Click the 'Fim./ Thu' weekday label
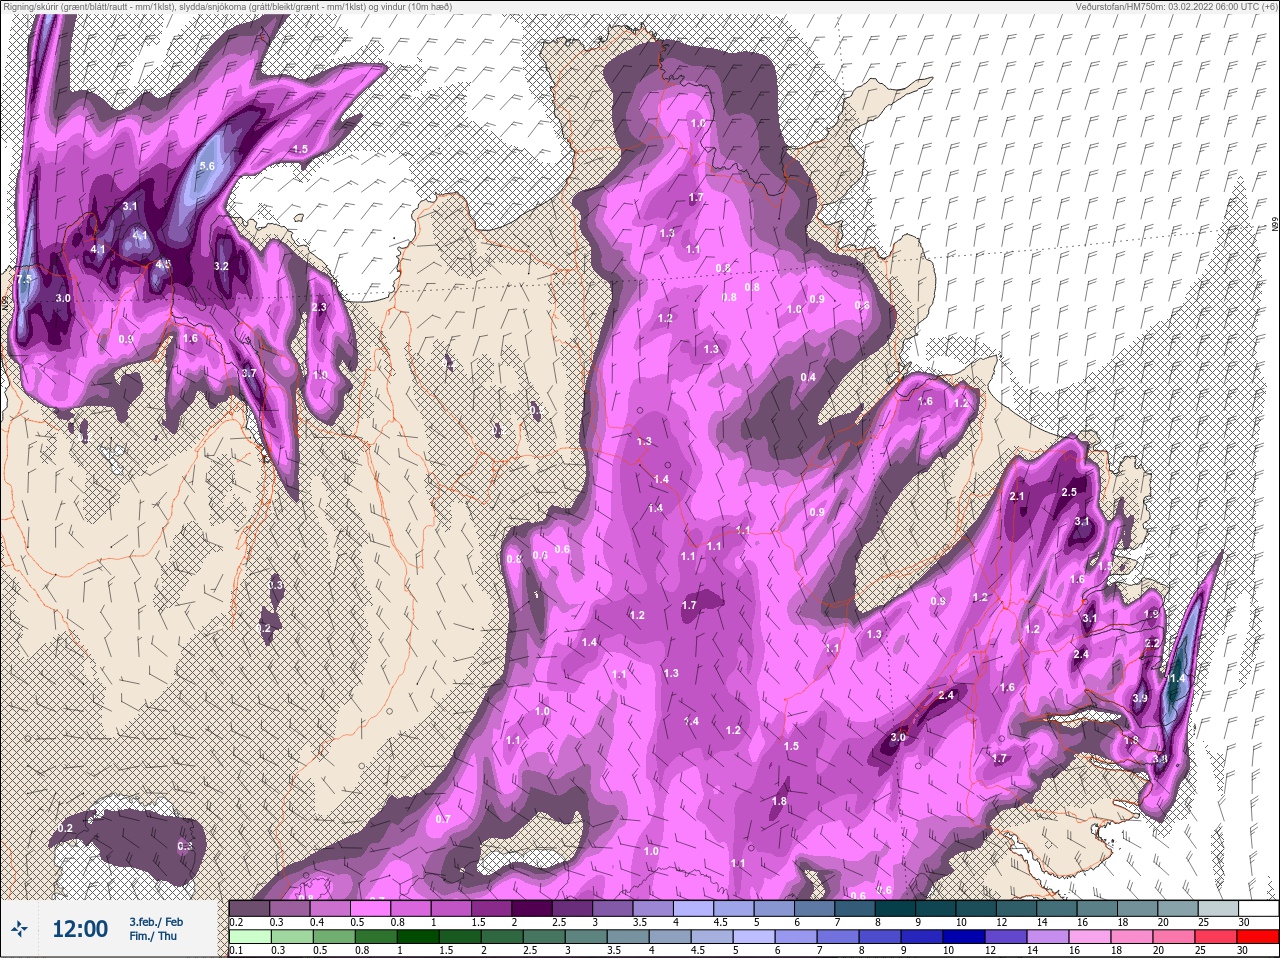This screenshot has height=958, width=1280. 153,936
